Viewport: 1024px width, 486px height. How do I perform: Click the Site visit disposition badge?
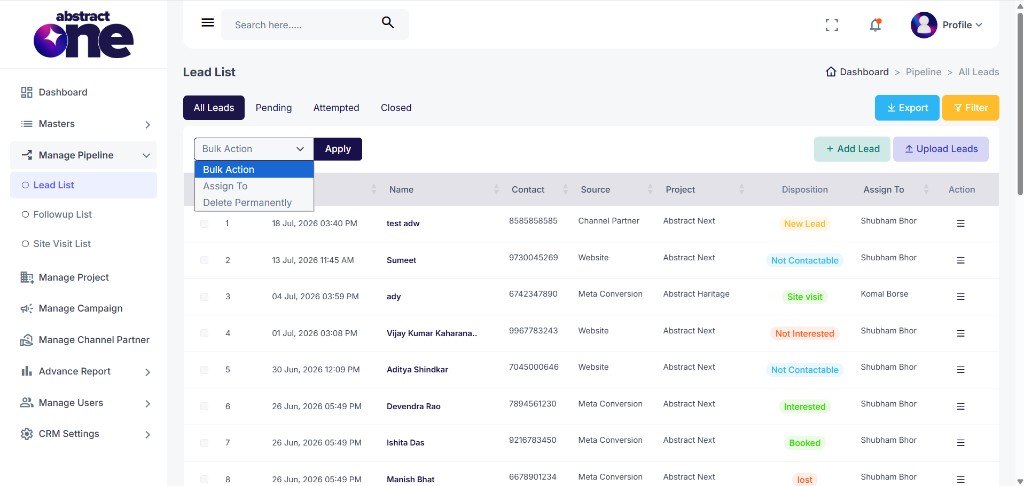tap(805, 297)
